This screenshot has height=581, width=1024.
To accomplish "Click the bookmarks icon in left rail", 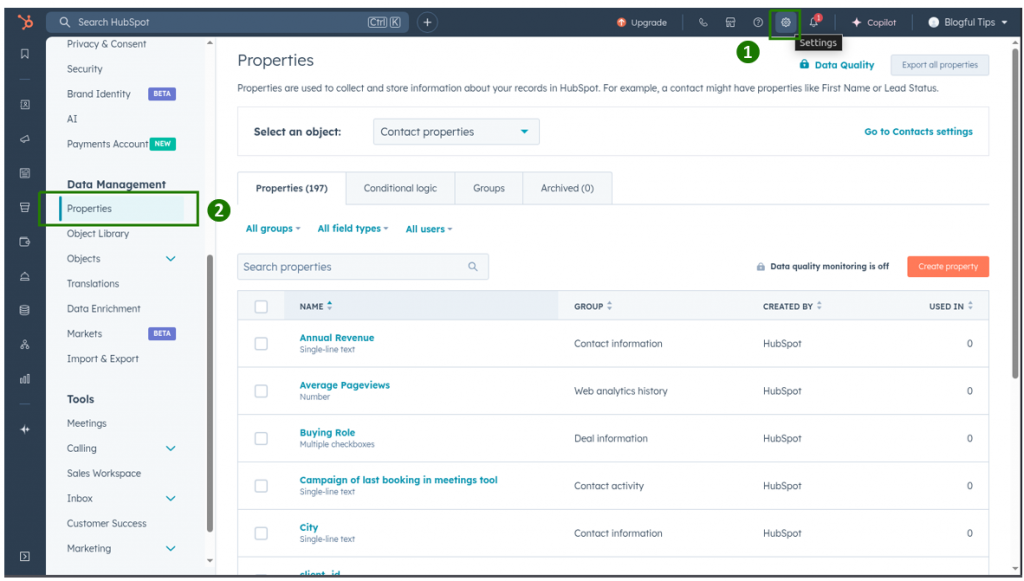I will click(x=25, y=54).
